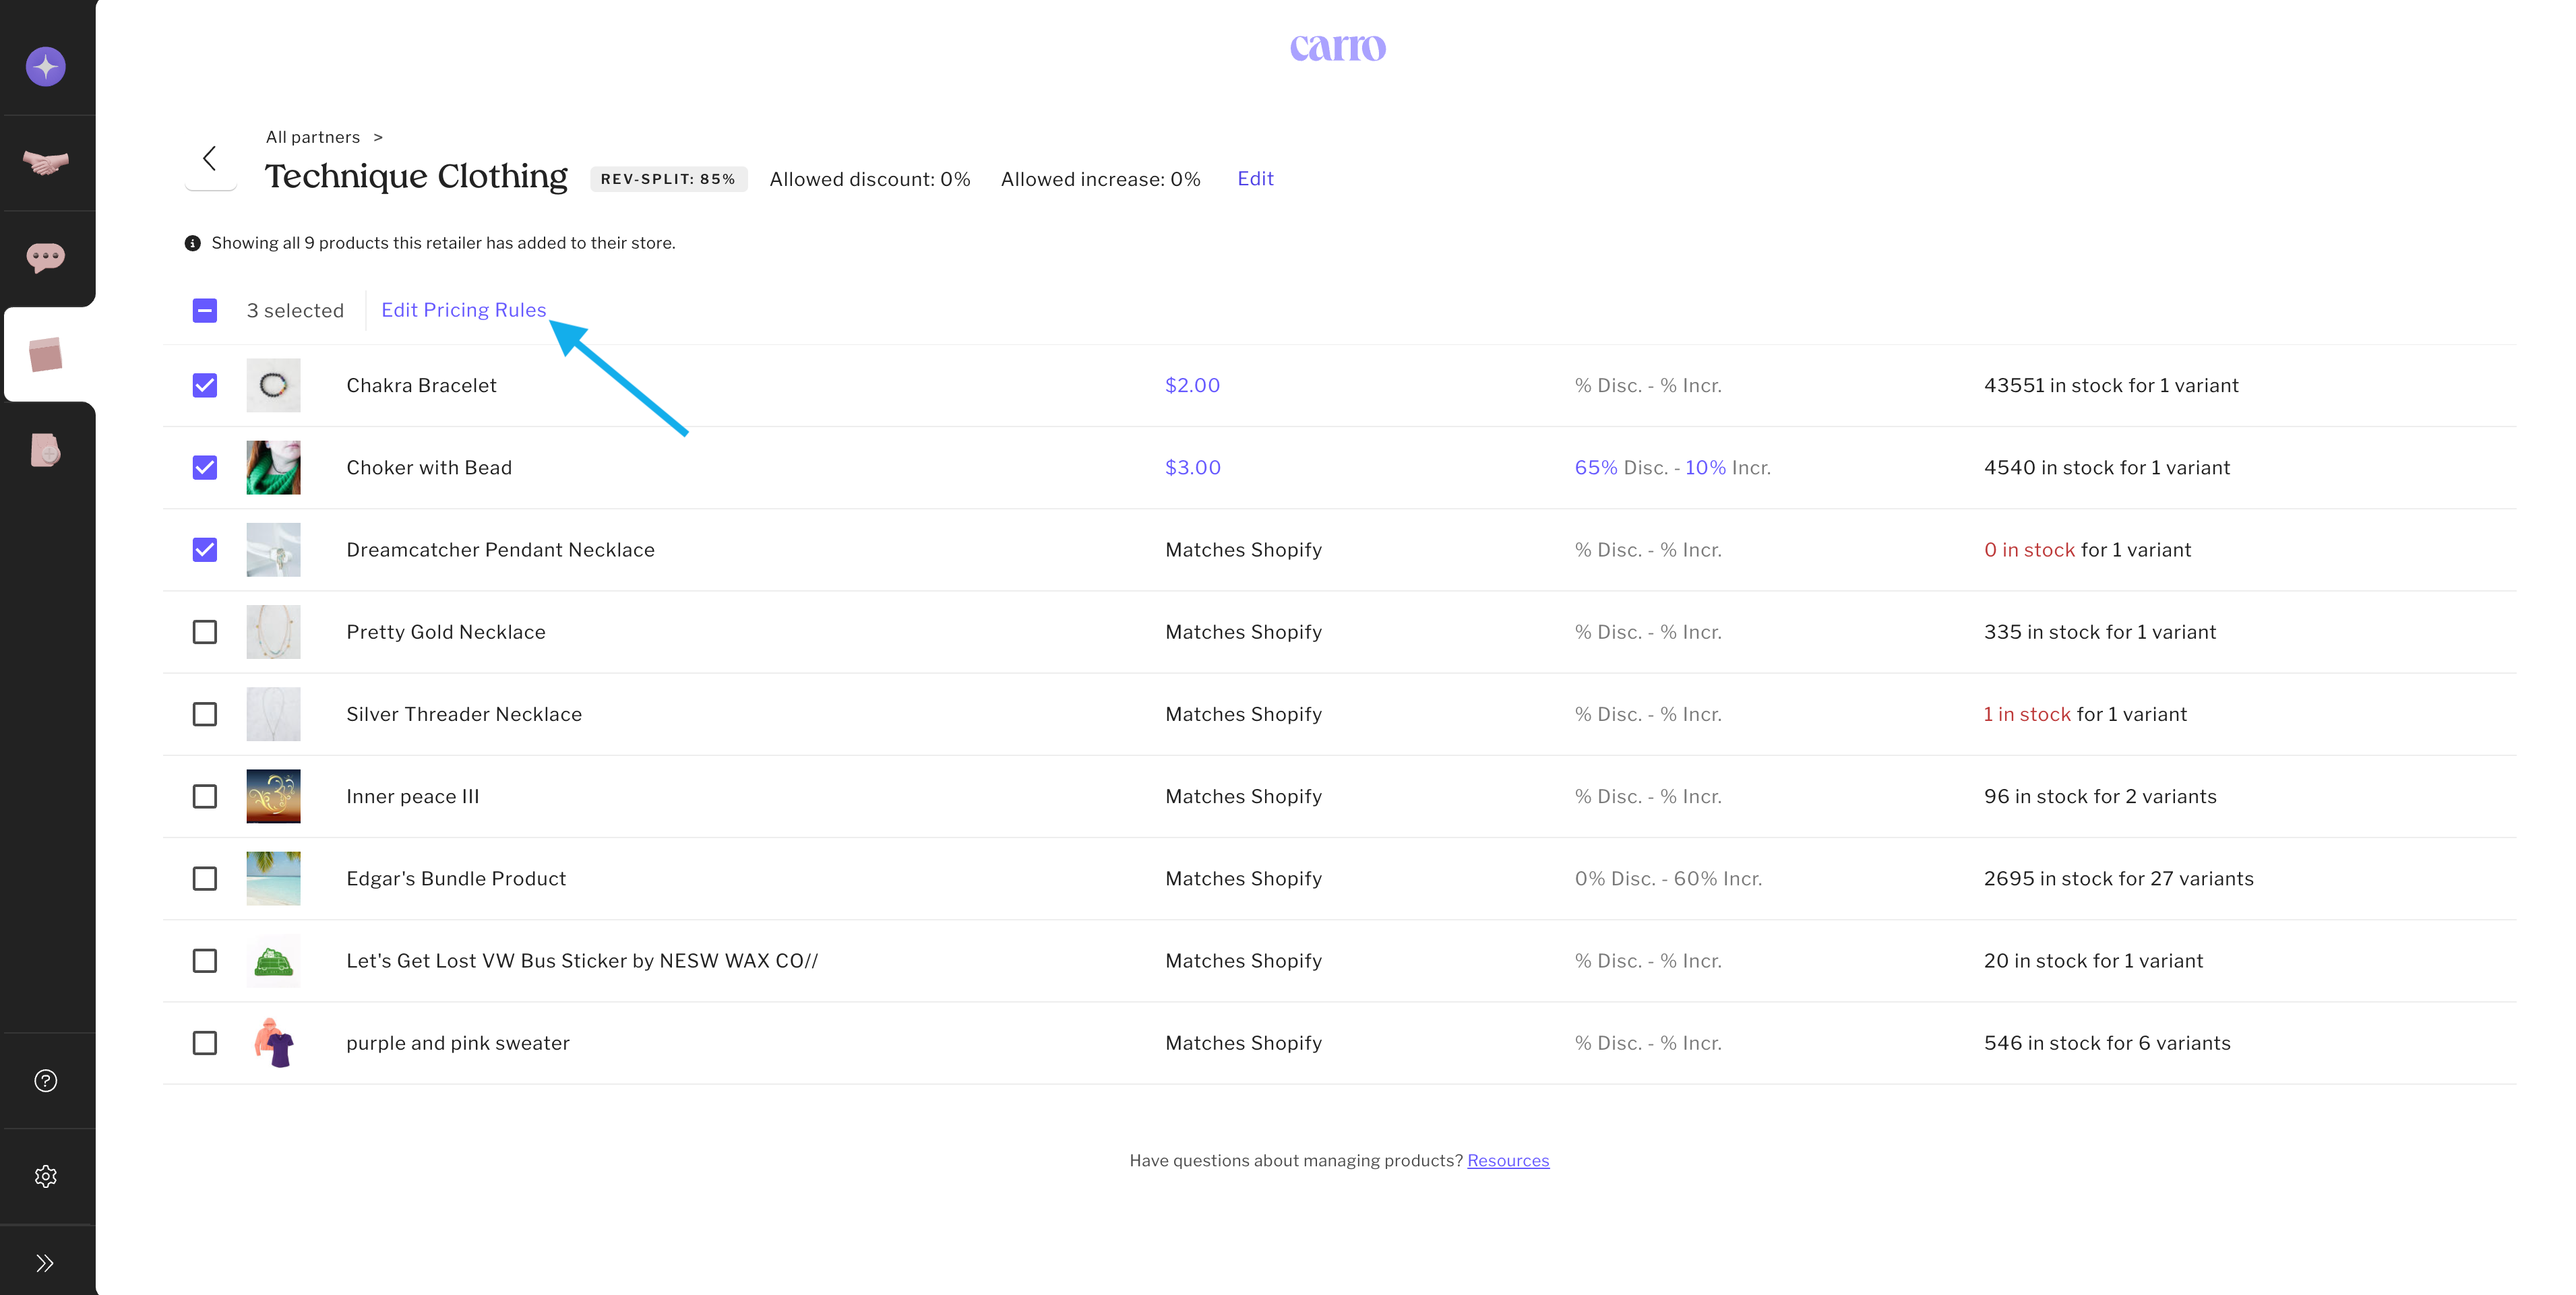
Task: Click the purple sparkle icon in sidebar
Action: pyautogui.click(x=45, y=67)
